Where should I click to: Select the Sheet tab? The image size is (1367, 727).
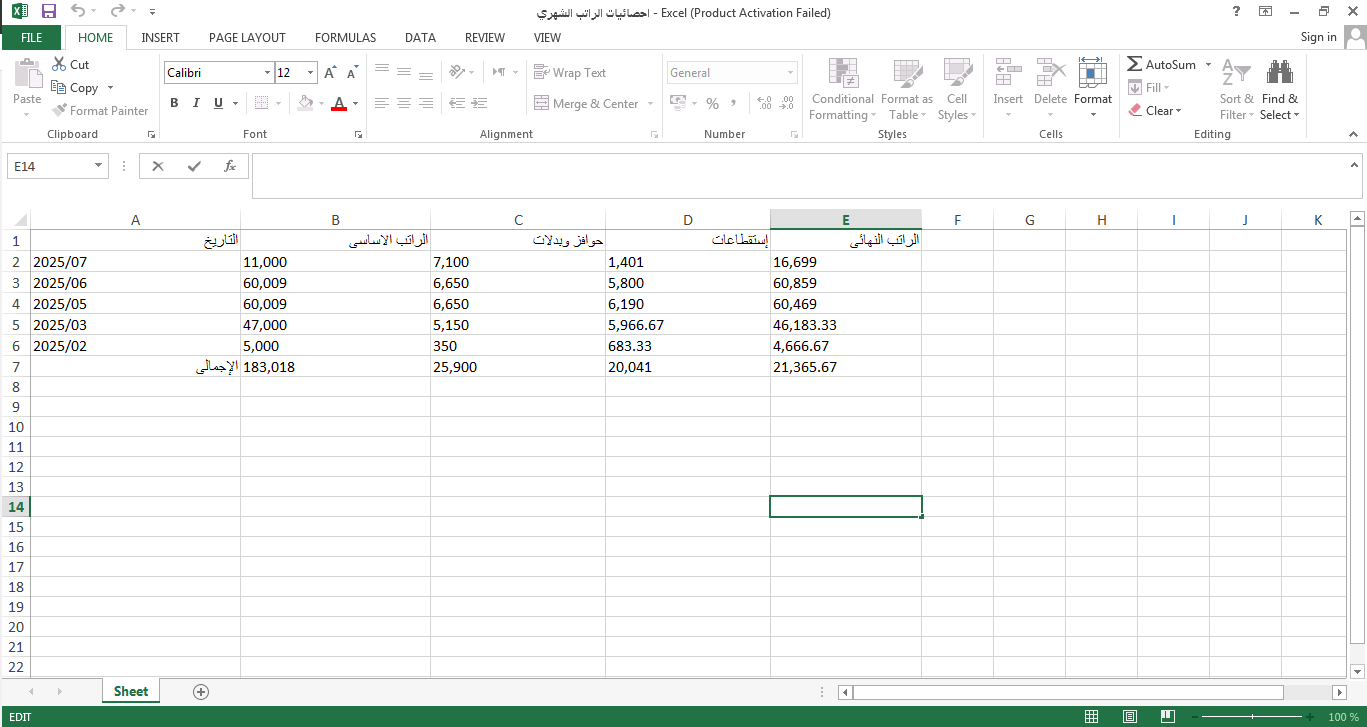click(131, 691)
